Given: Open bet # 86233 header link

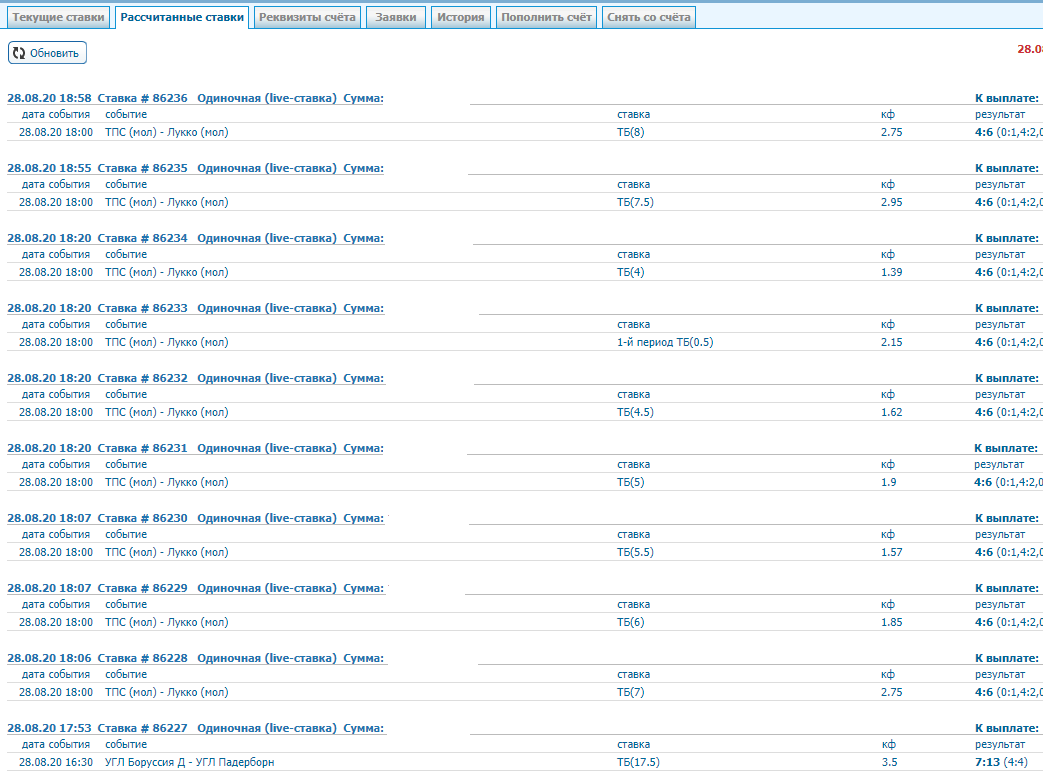Looking at the screenshot, I should [x=195, y=308].
